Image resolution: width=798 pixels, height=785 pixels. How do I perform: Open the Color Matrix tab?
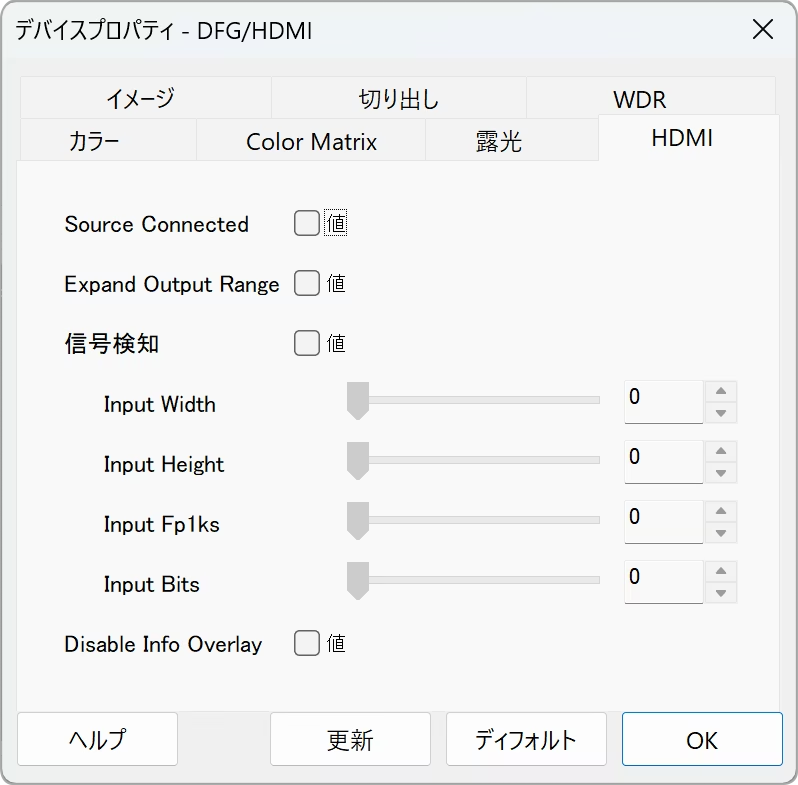click(x=311, y=142)
